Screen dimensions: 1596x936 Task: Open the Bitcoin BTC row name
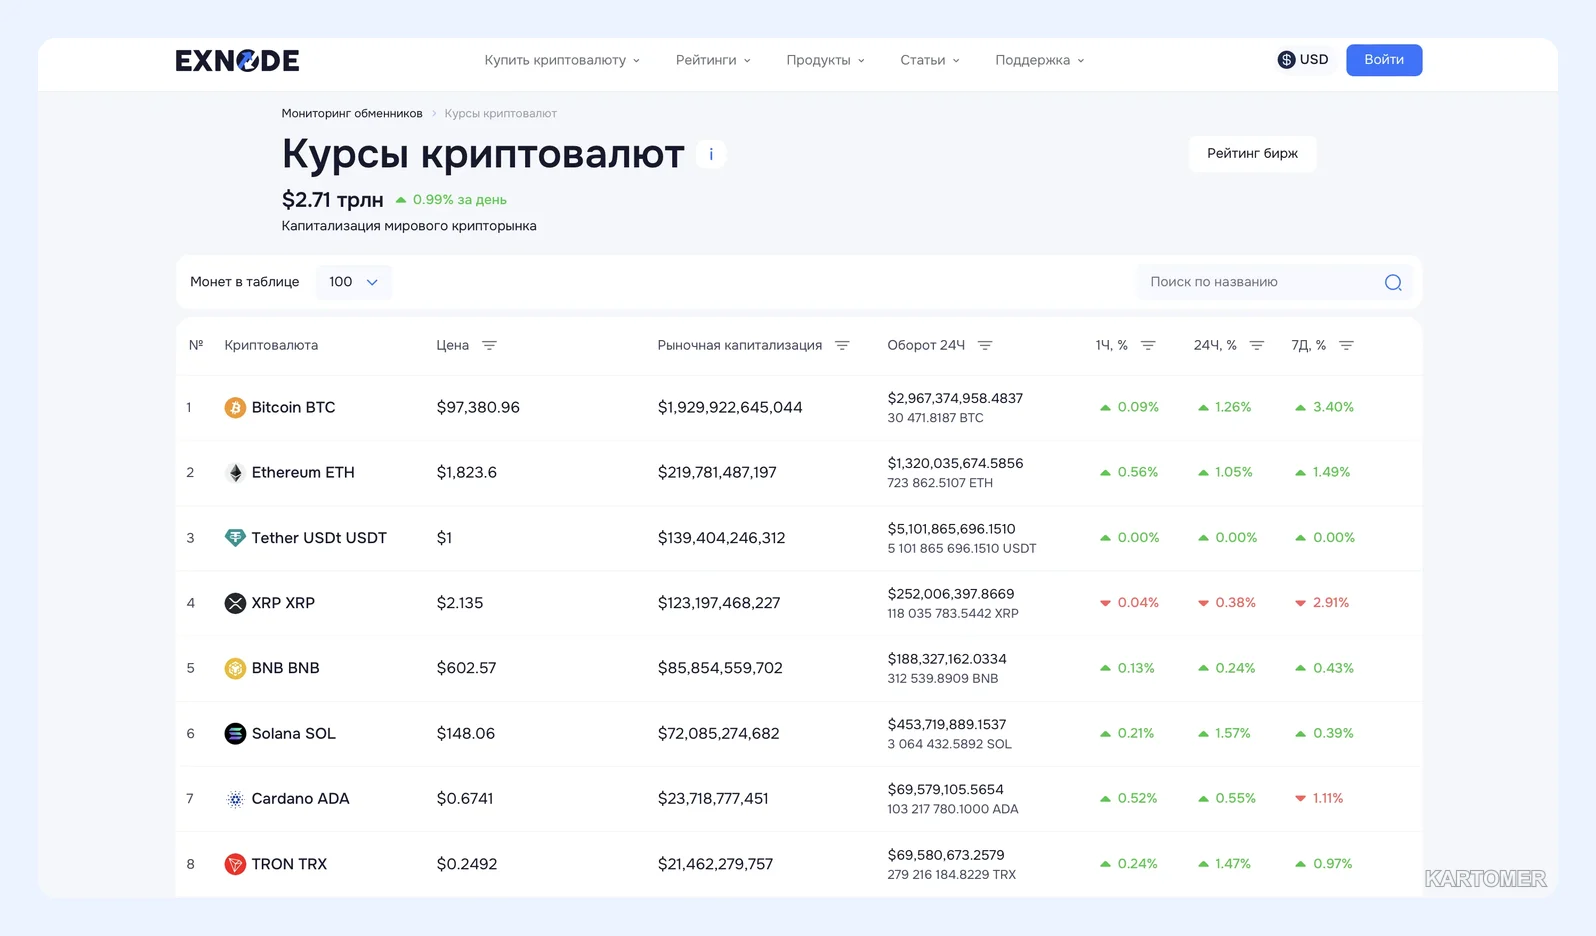[293, 408]
